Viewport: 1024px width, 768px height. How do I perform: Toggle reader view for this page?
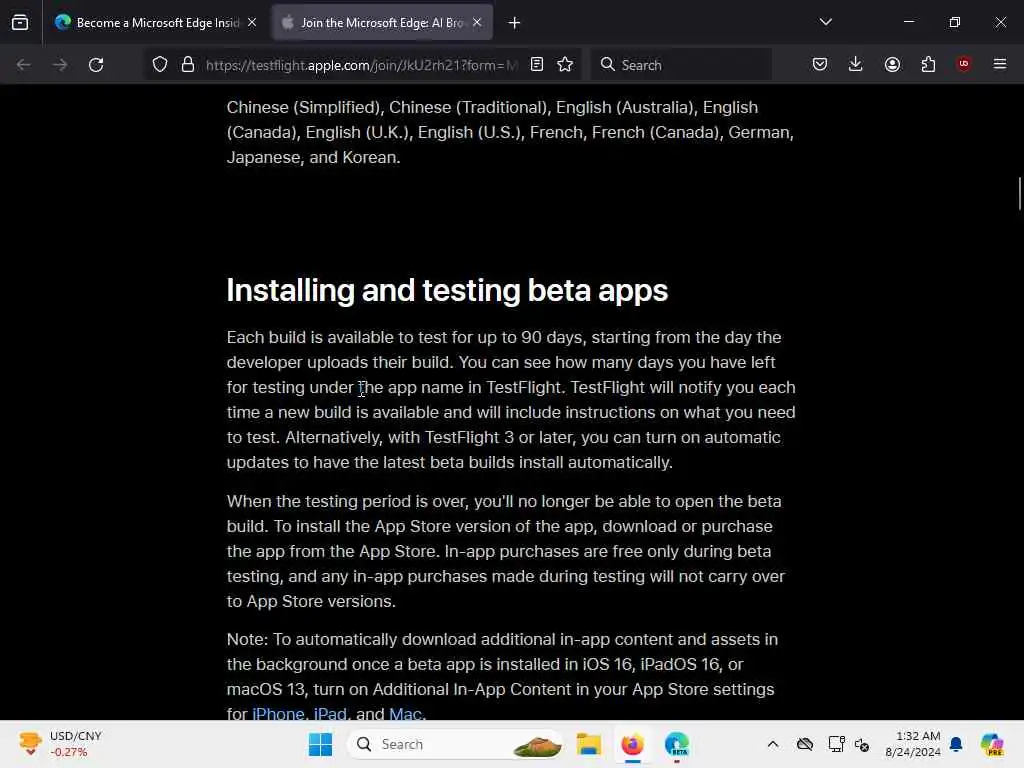(x=537, y=65)
